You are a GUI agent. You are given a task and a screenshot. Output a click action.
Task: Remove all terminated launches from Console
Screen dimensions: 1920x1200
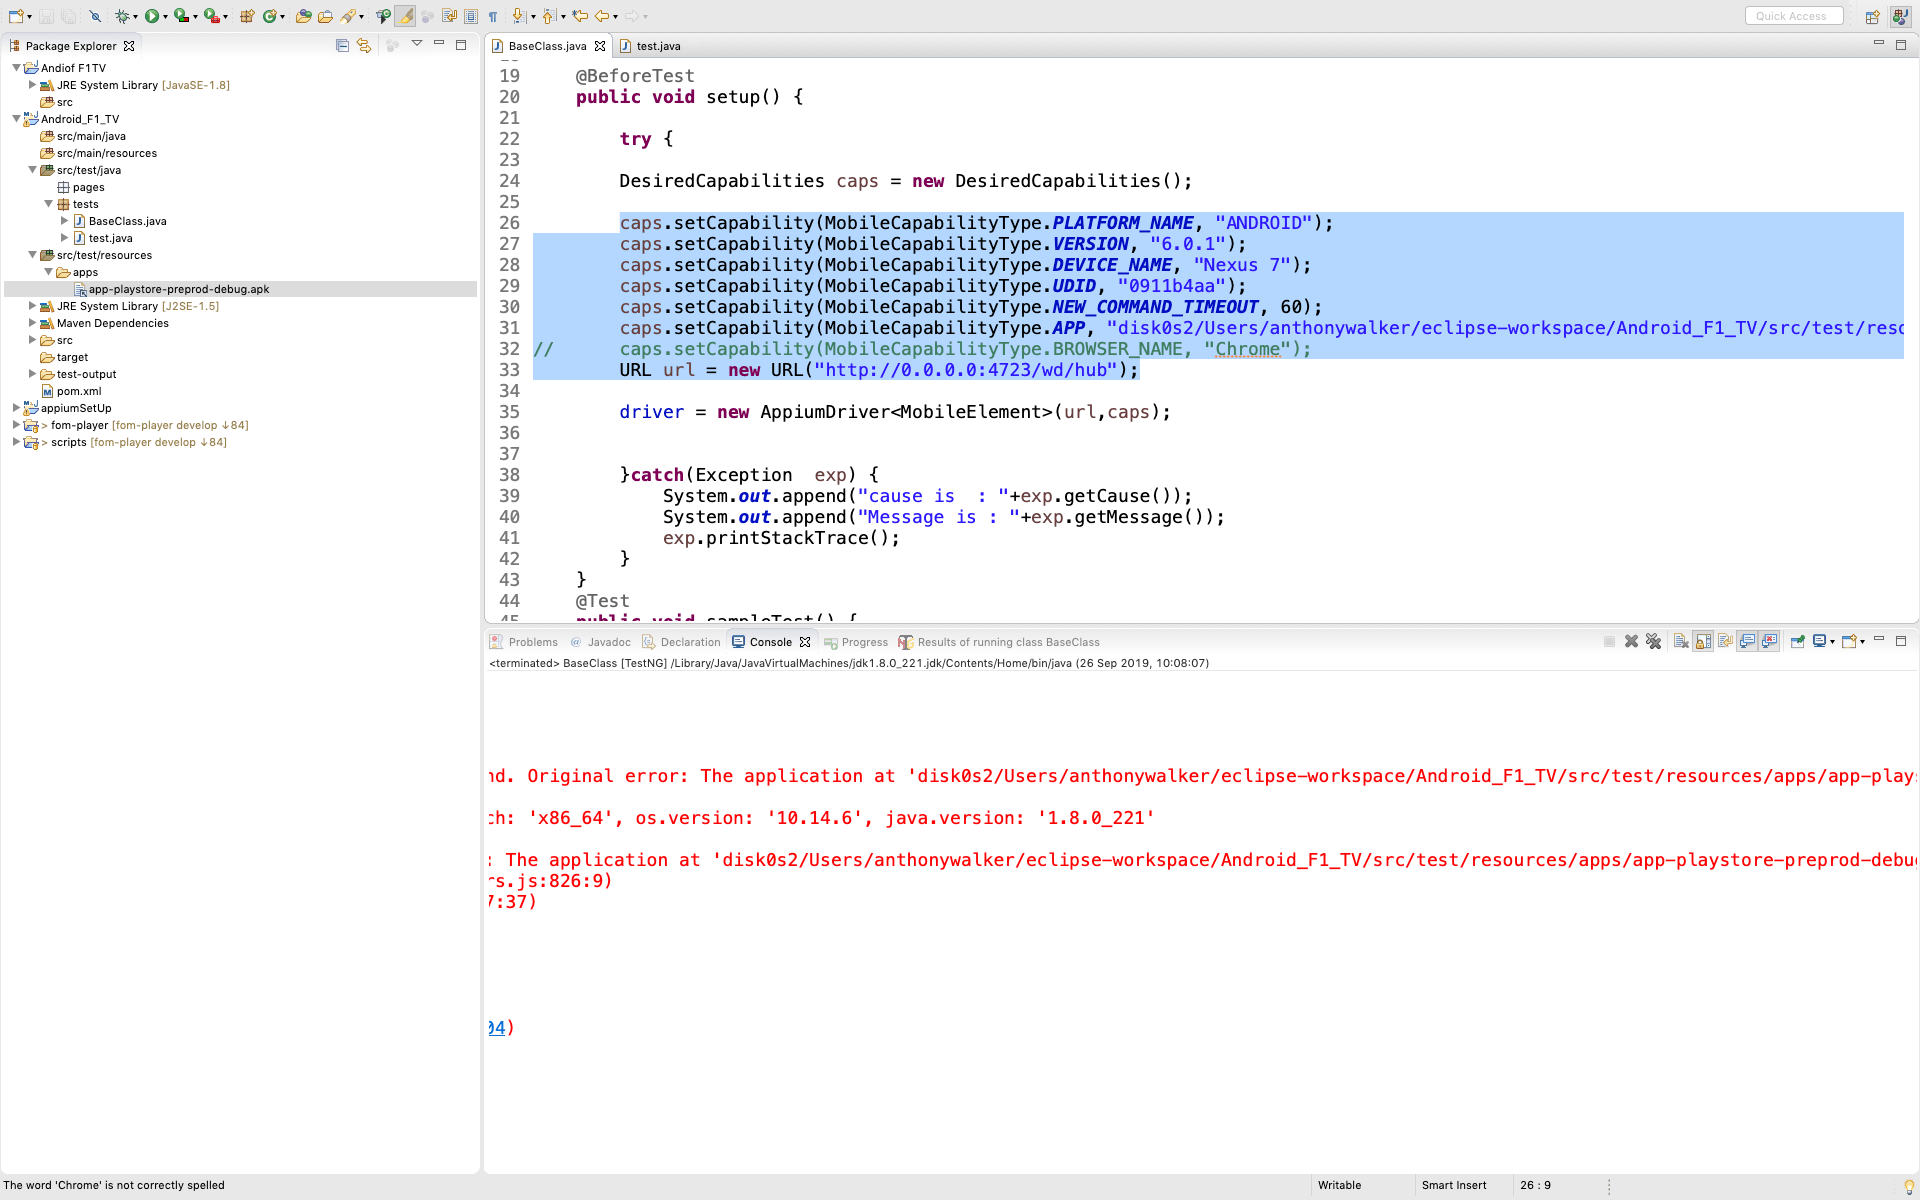pos(1653,641)
